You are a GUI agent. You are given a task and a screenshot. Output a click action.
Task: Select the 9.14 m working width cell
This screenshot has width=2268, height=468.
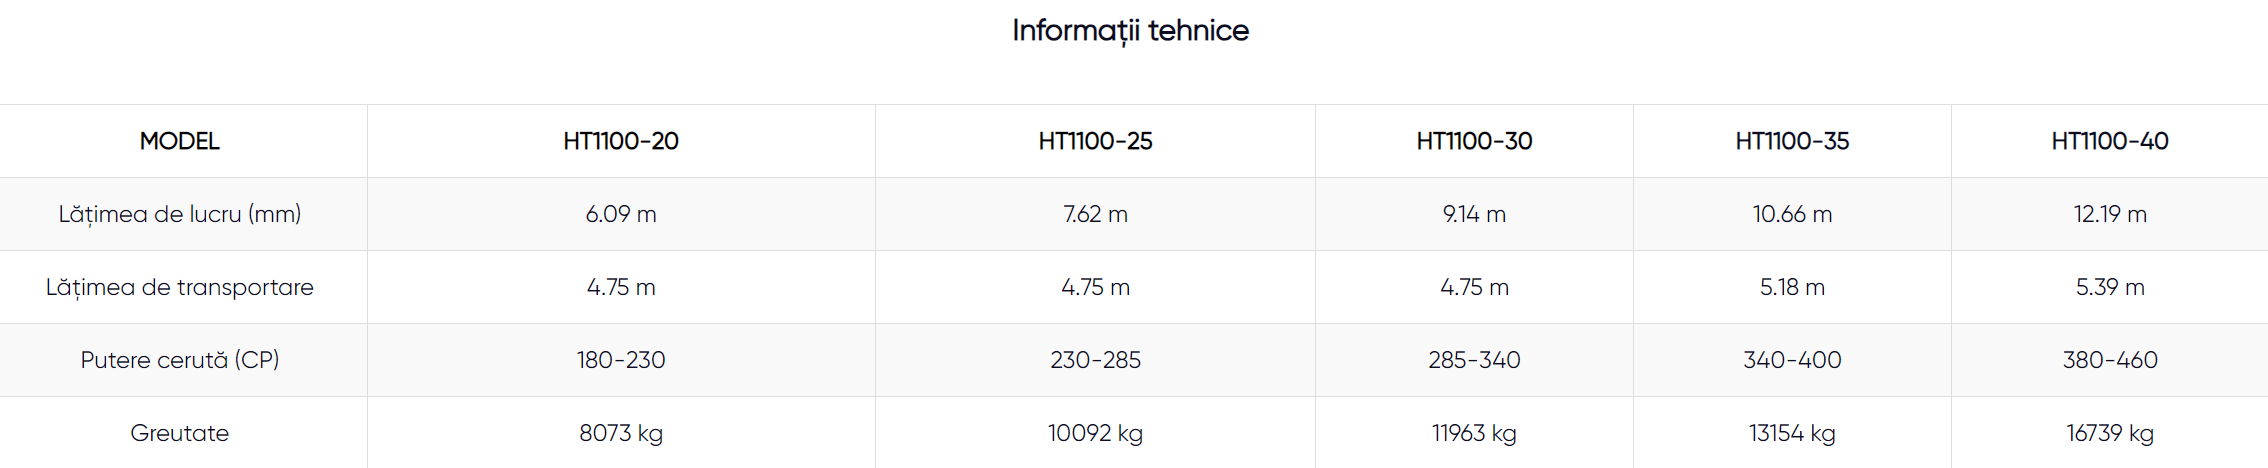pyautogui.click(x=1474, y=214)
